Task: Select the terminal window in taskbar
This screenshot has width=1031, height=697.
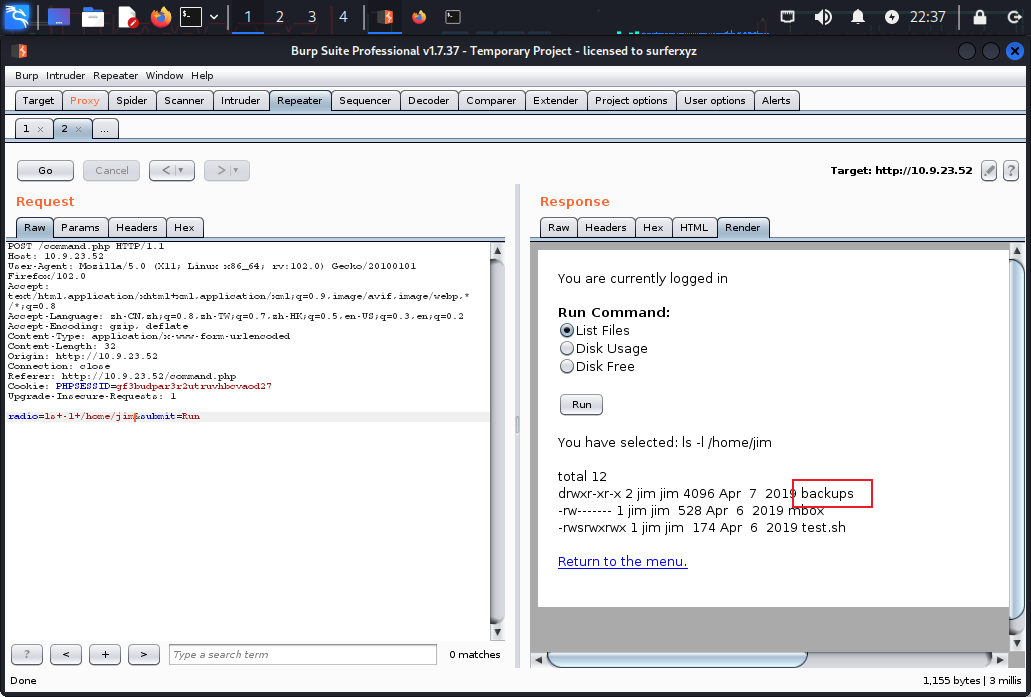Action: [452, 17]
